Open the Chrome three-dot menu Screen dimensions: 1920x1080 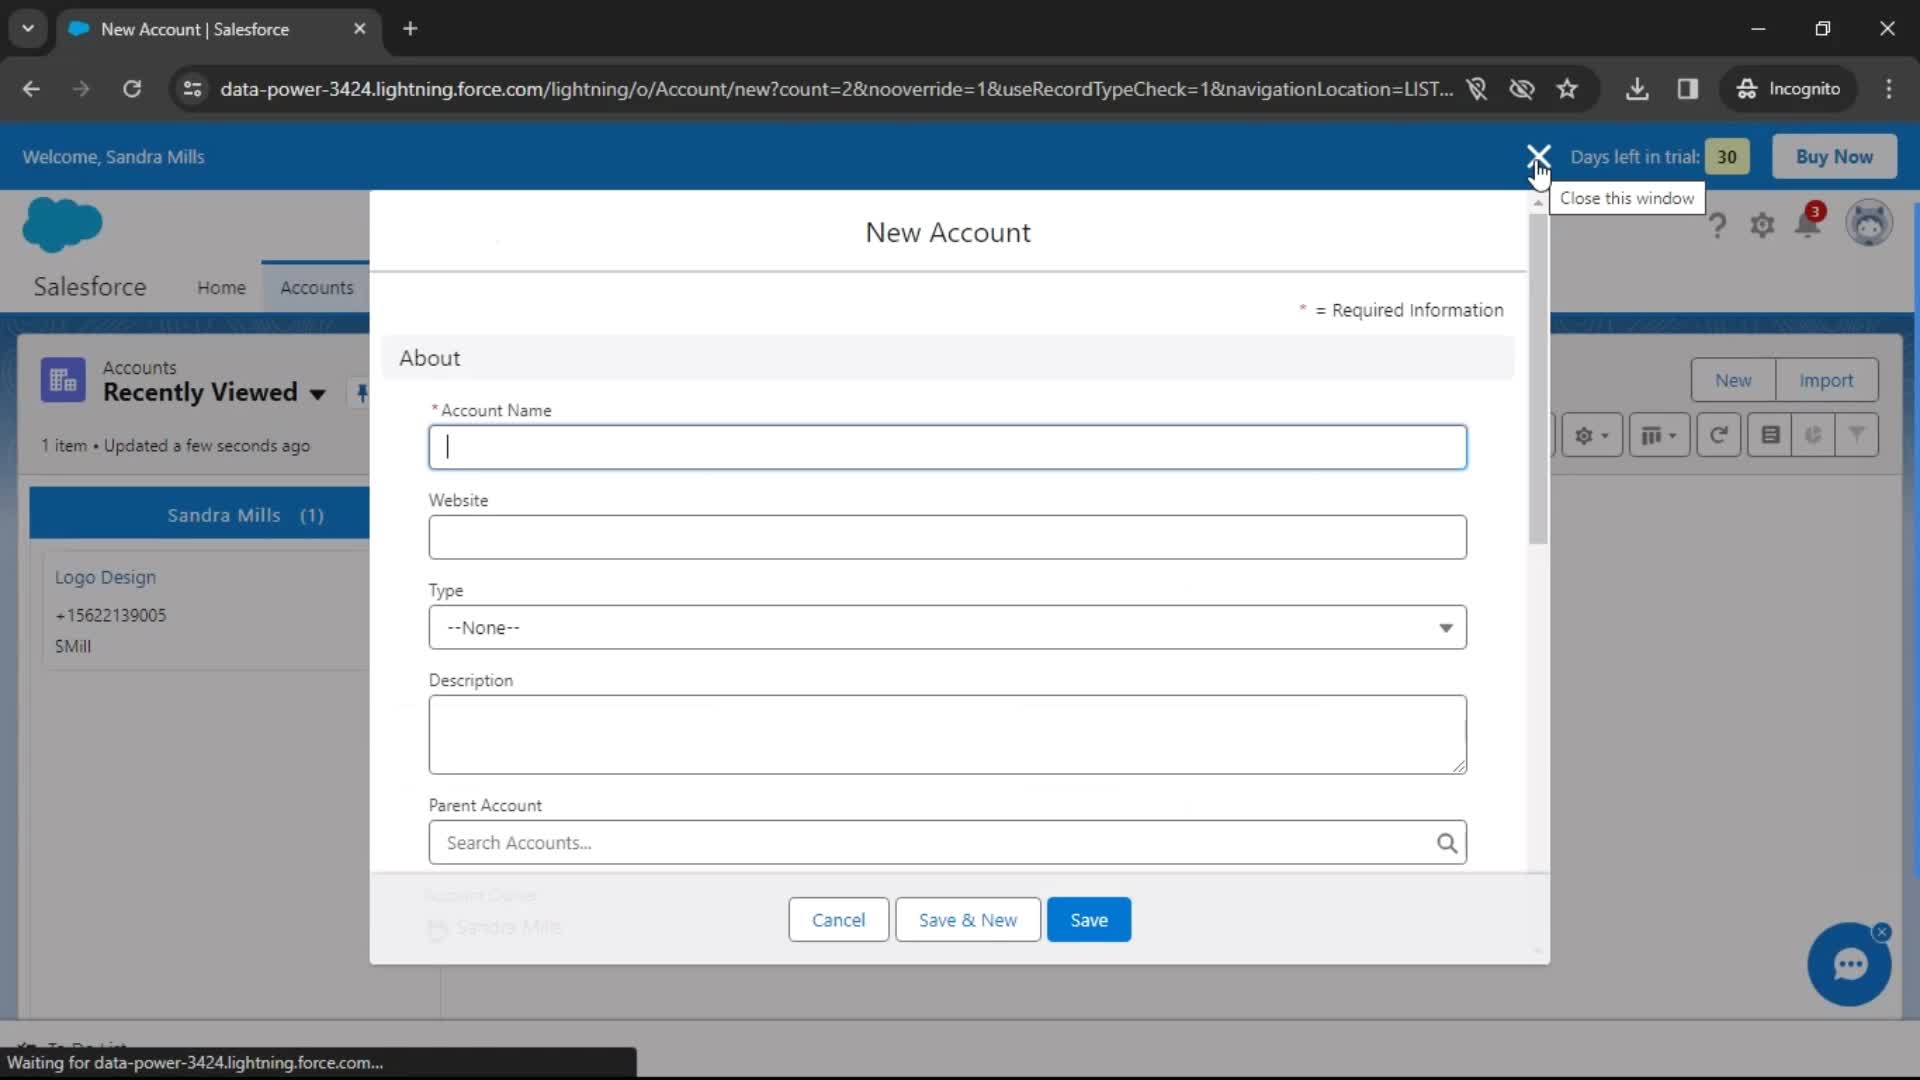pyautogui.click(x=1889, y=89)
